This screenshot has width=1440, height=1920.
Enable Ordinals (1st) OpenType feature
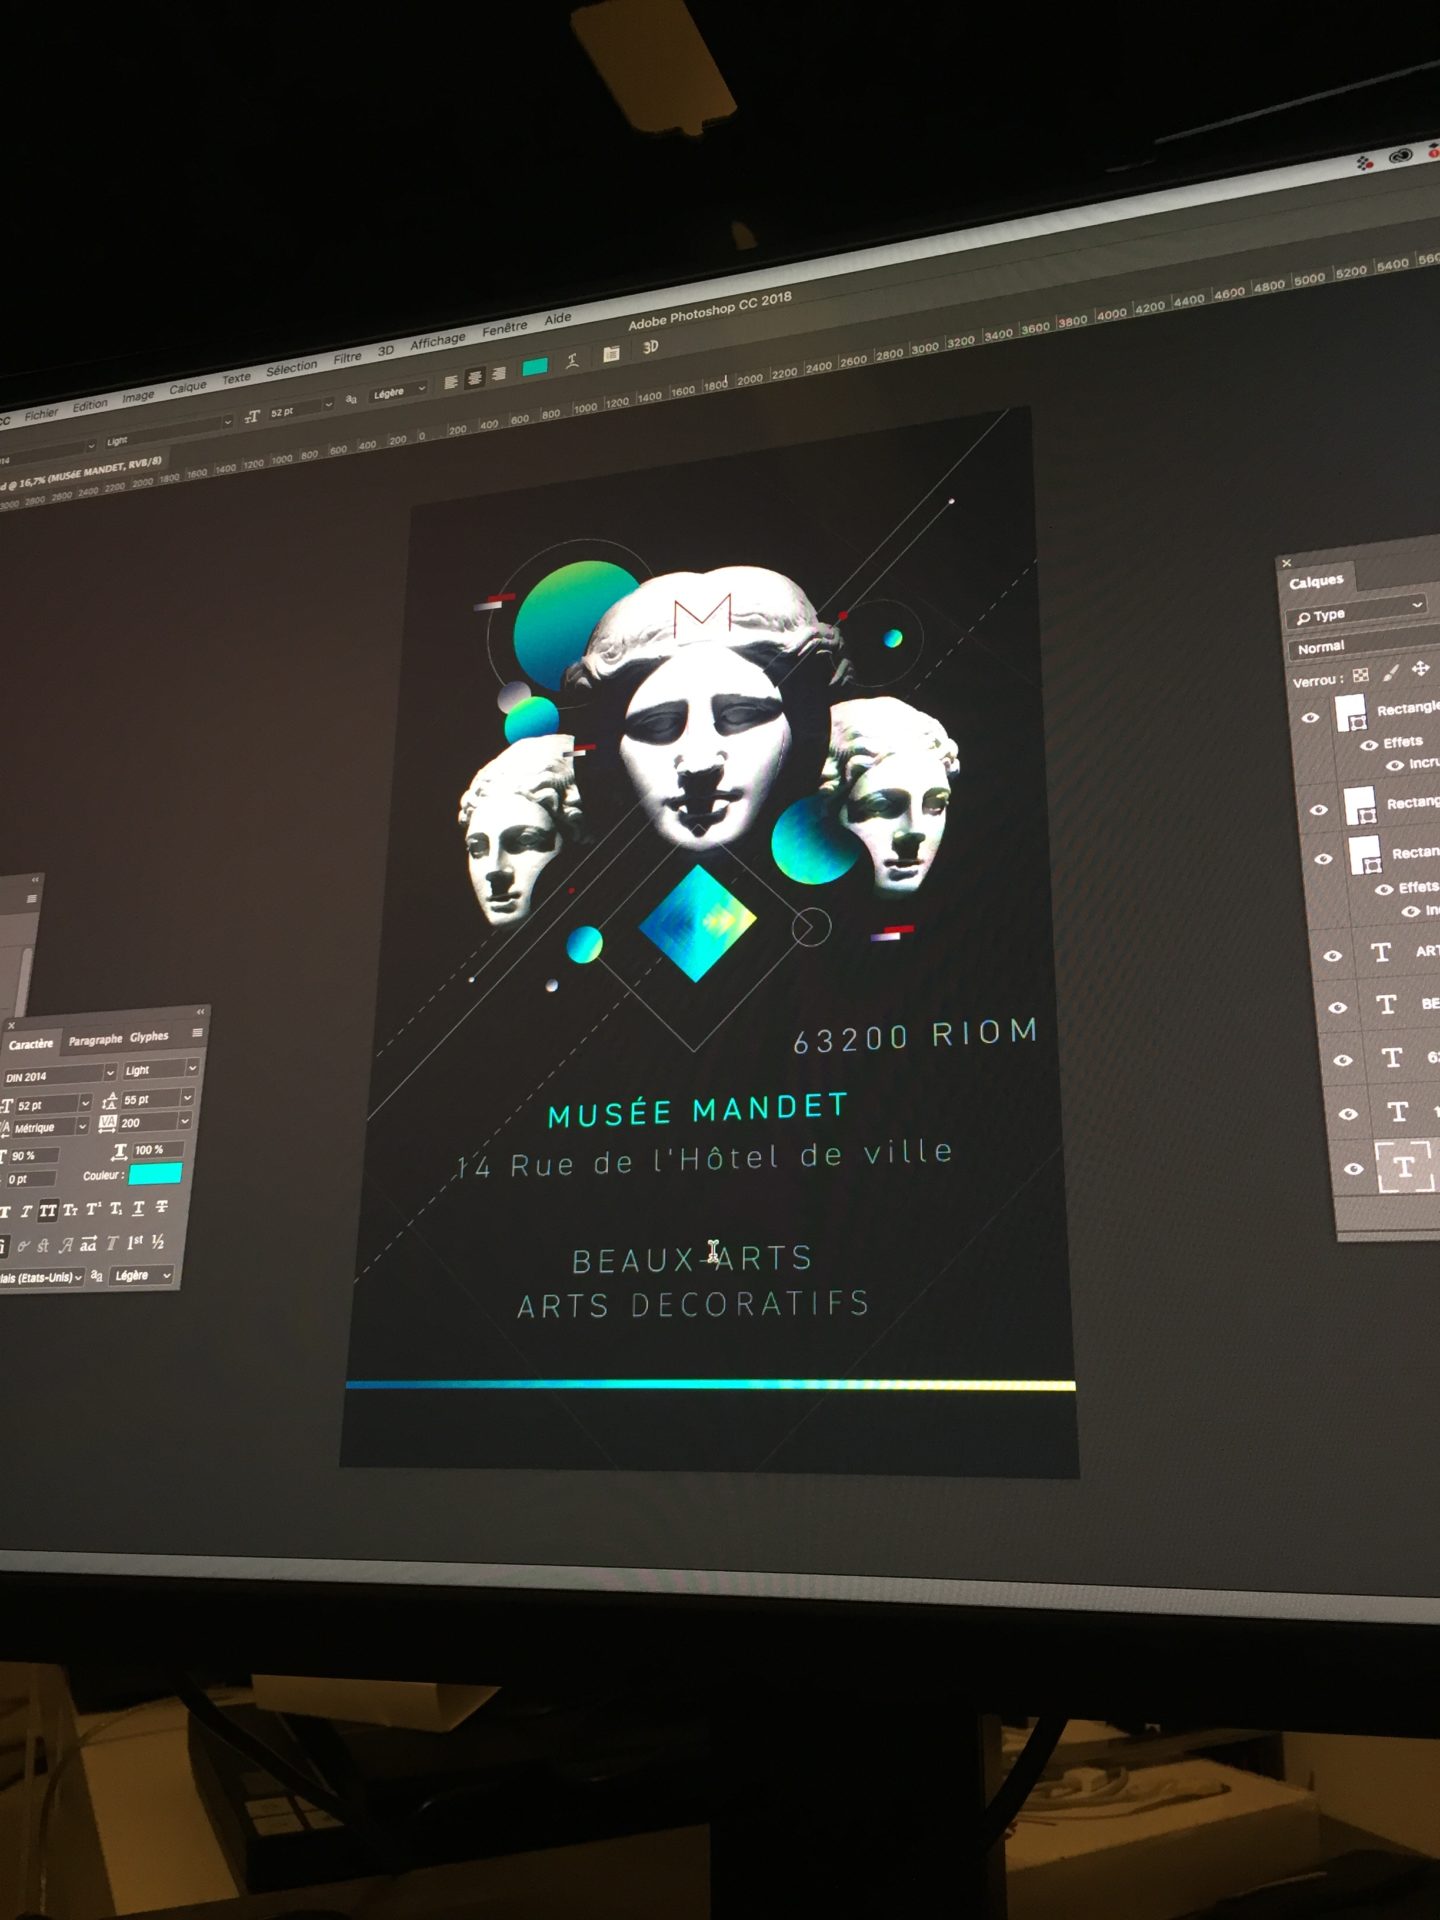[x=135, y=1242]
